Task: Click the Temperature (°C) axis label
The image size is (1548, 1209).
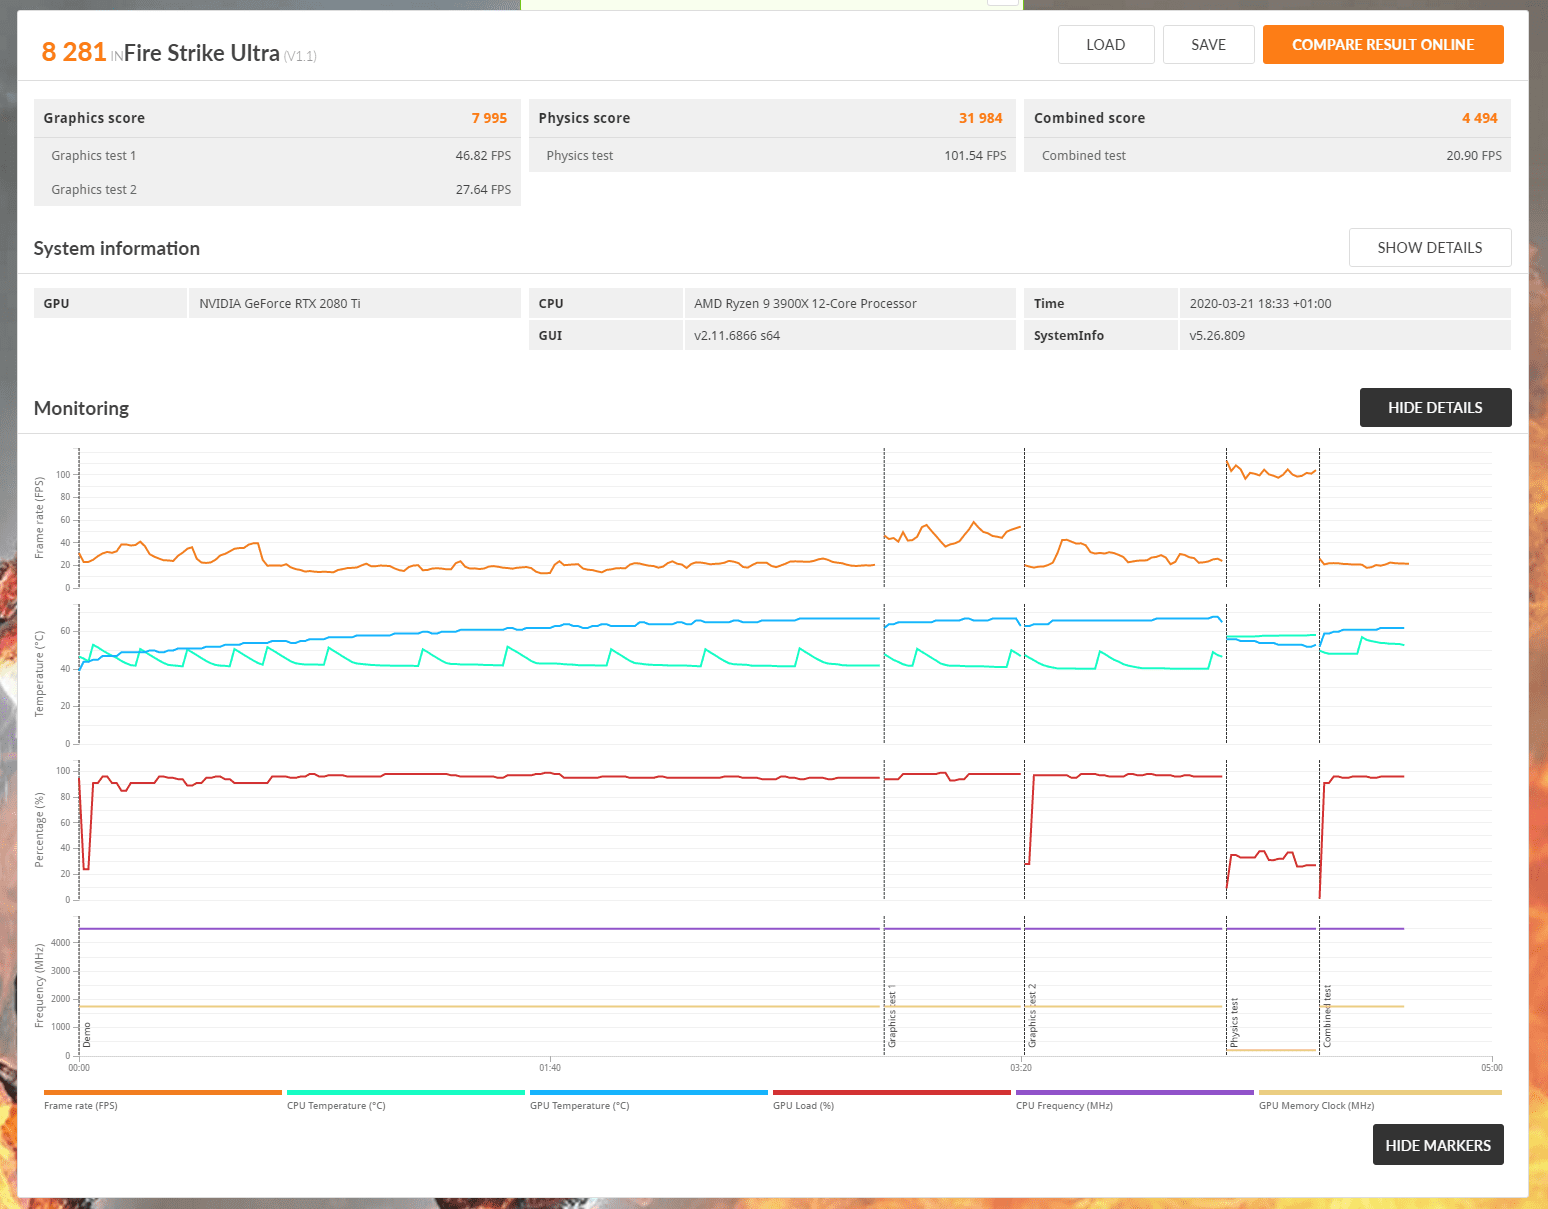Action: pyautogui.click(x=40, y=674)
